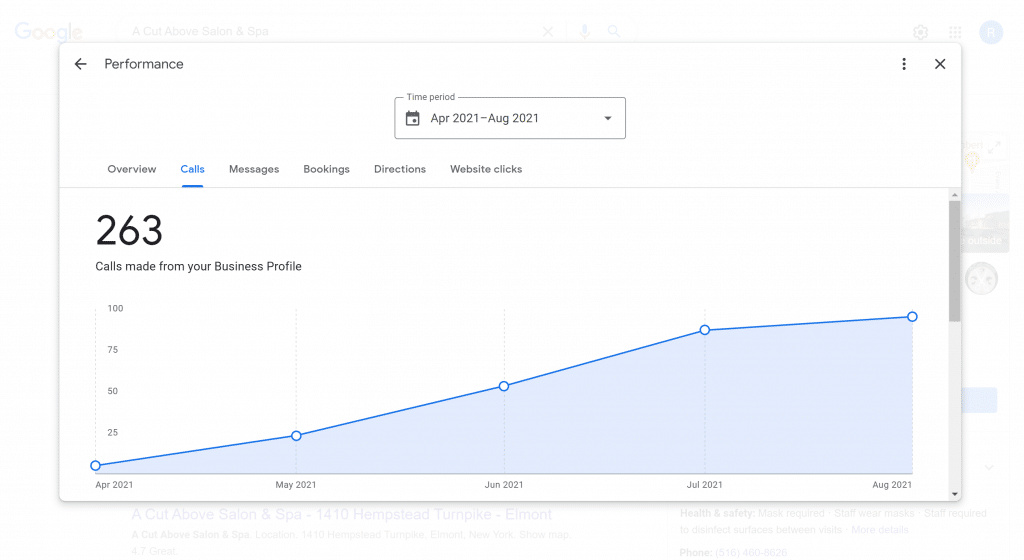Viewport: 1024px width, 560px height.
Task: Click the 263 calls total number
Action: tap(129, 230)
